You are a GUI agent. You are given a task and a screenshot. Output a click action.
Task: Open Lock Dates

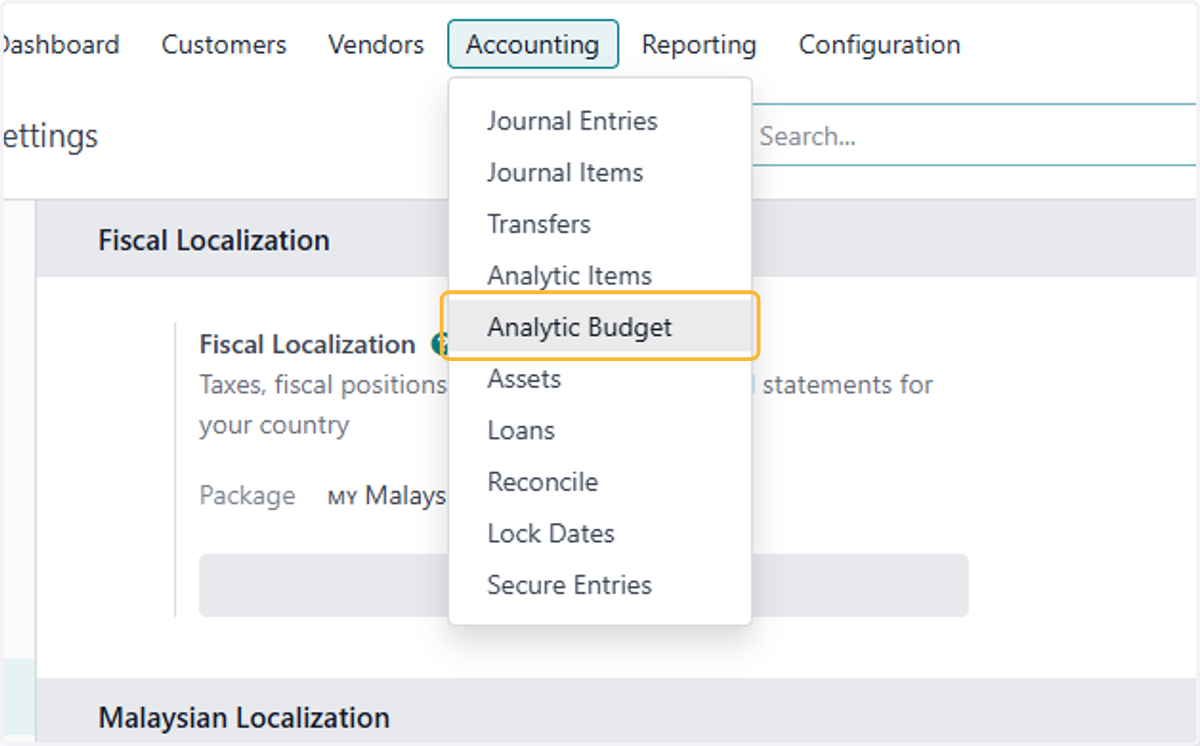[600, 533]
